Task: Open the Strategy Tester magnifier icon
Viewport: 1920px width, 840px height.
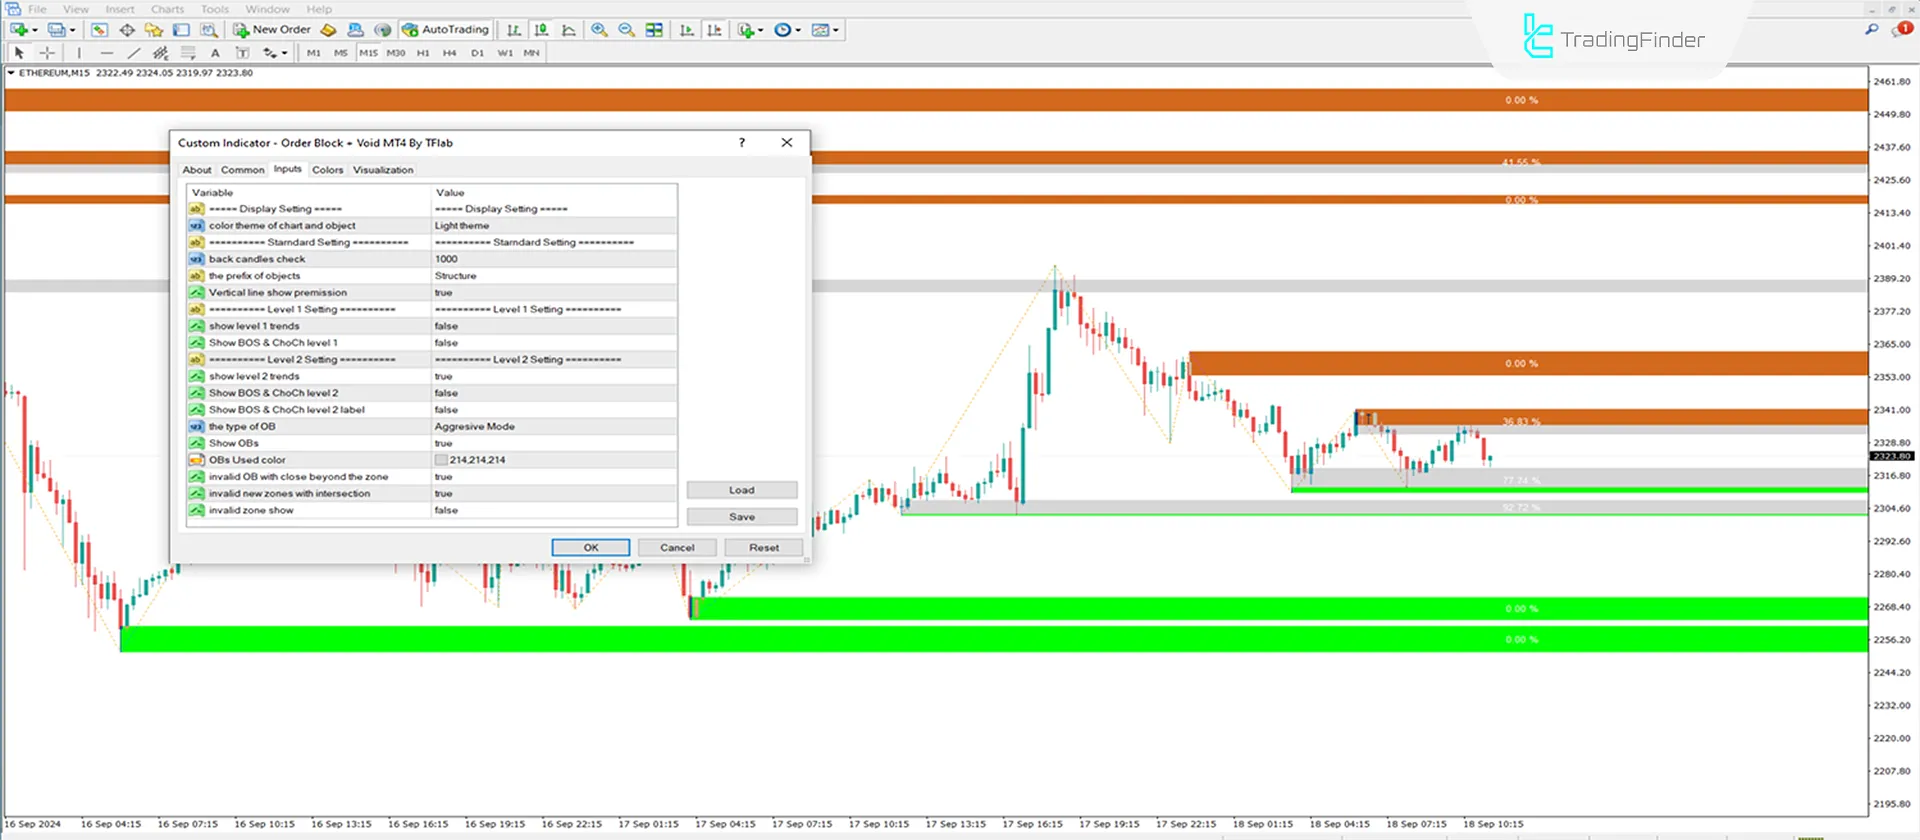Action: [209, 30]
